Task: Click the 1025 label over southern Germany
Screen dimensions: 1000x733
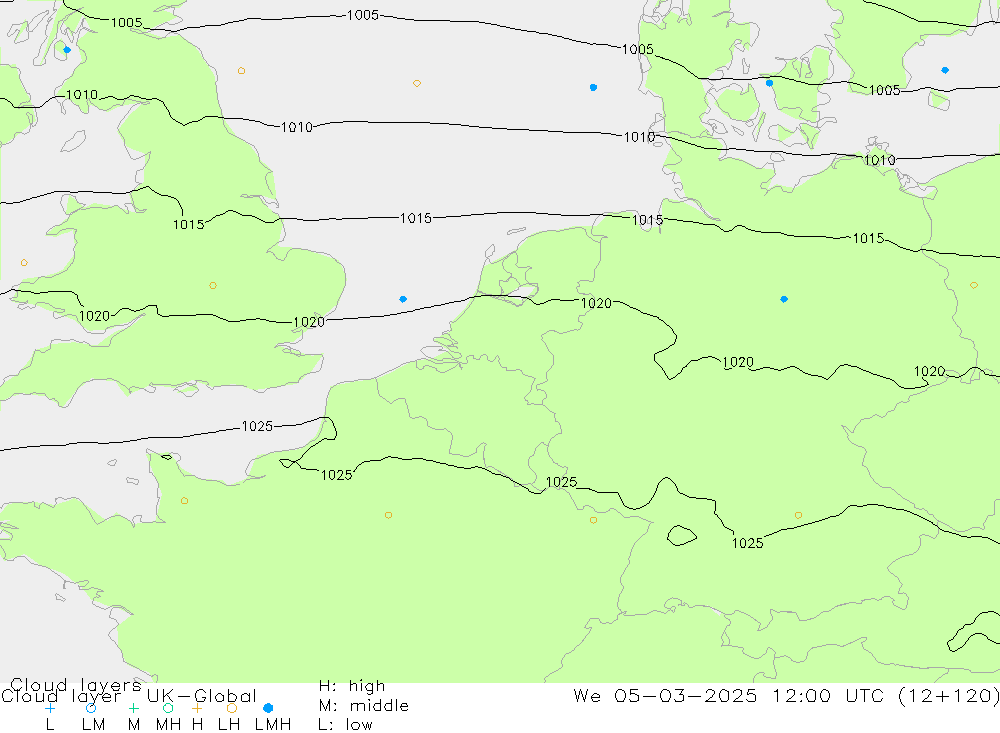Action: coord(747,543)
